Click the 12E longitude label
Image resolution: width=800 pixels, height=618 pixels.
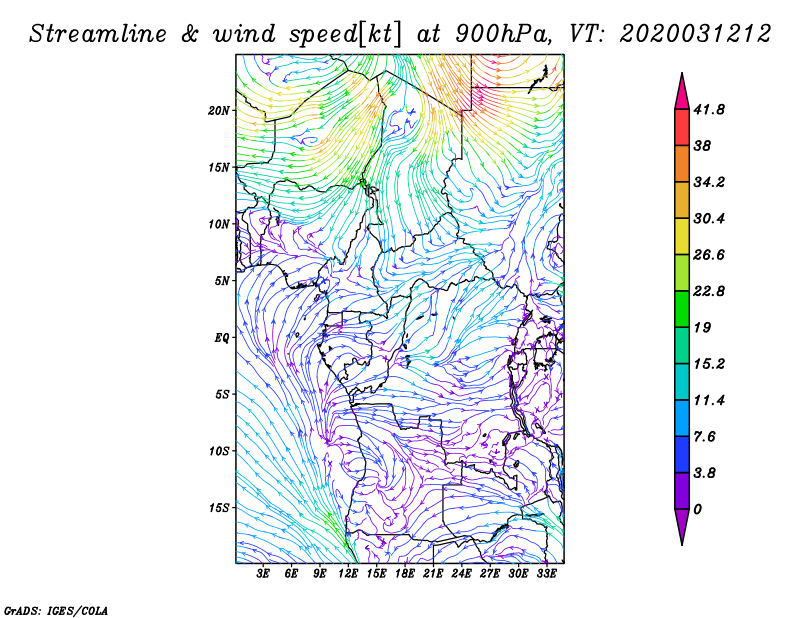click(348, 574)
